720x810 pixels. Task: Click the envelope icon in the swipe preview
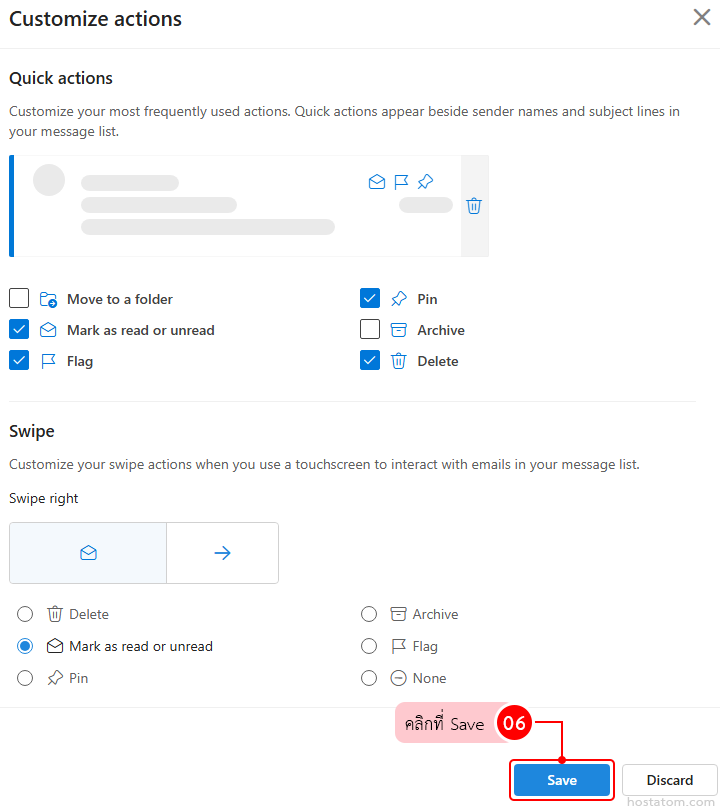click(87, 552)
